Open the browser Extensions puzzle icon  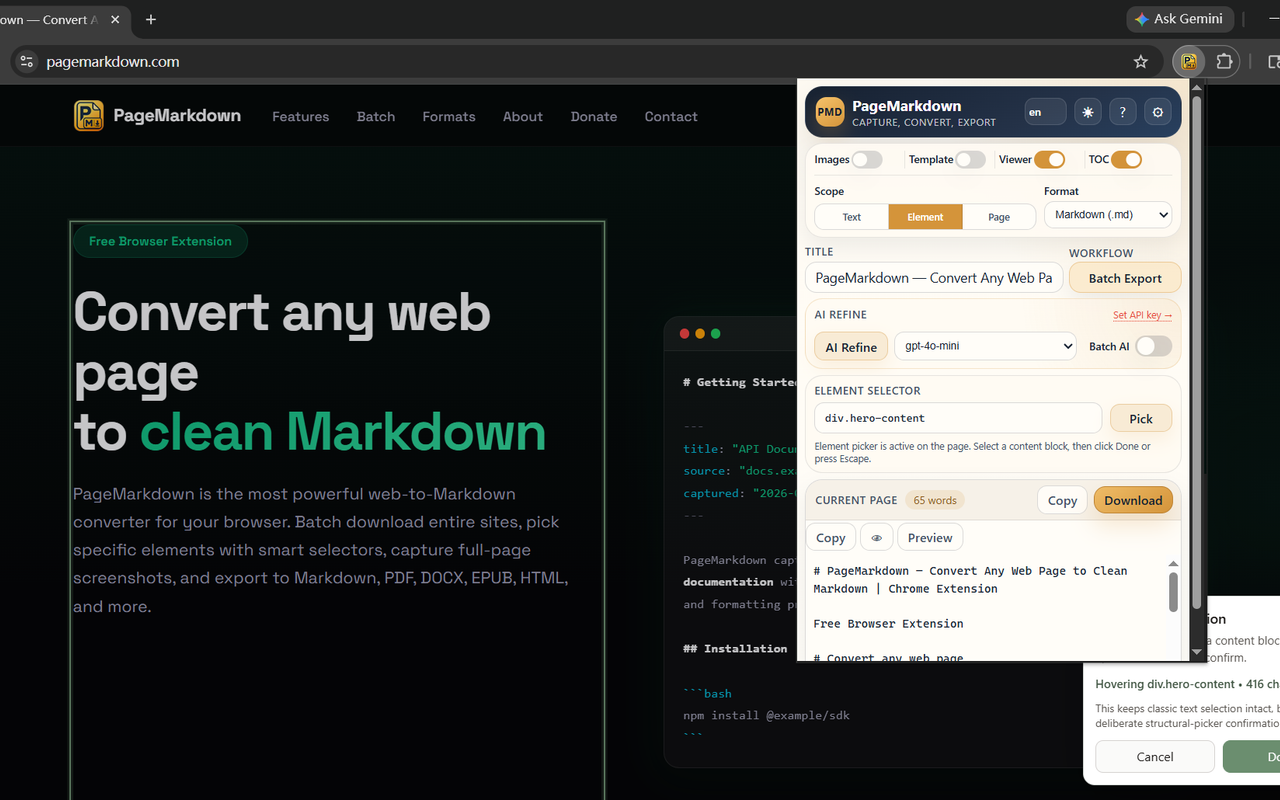1225,62
